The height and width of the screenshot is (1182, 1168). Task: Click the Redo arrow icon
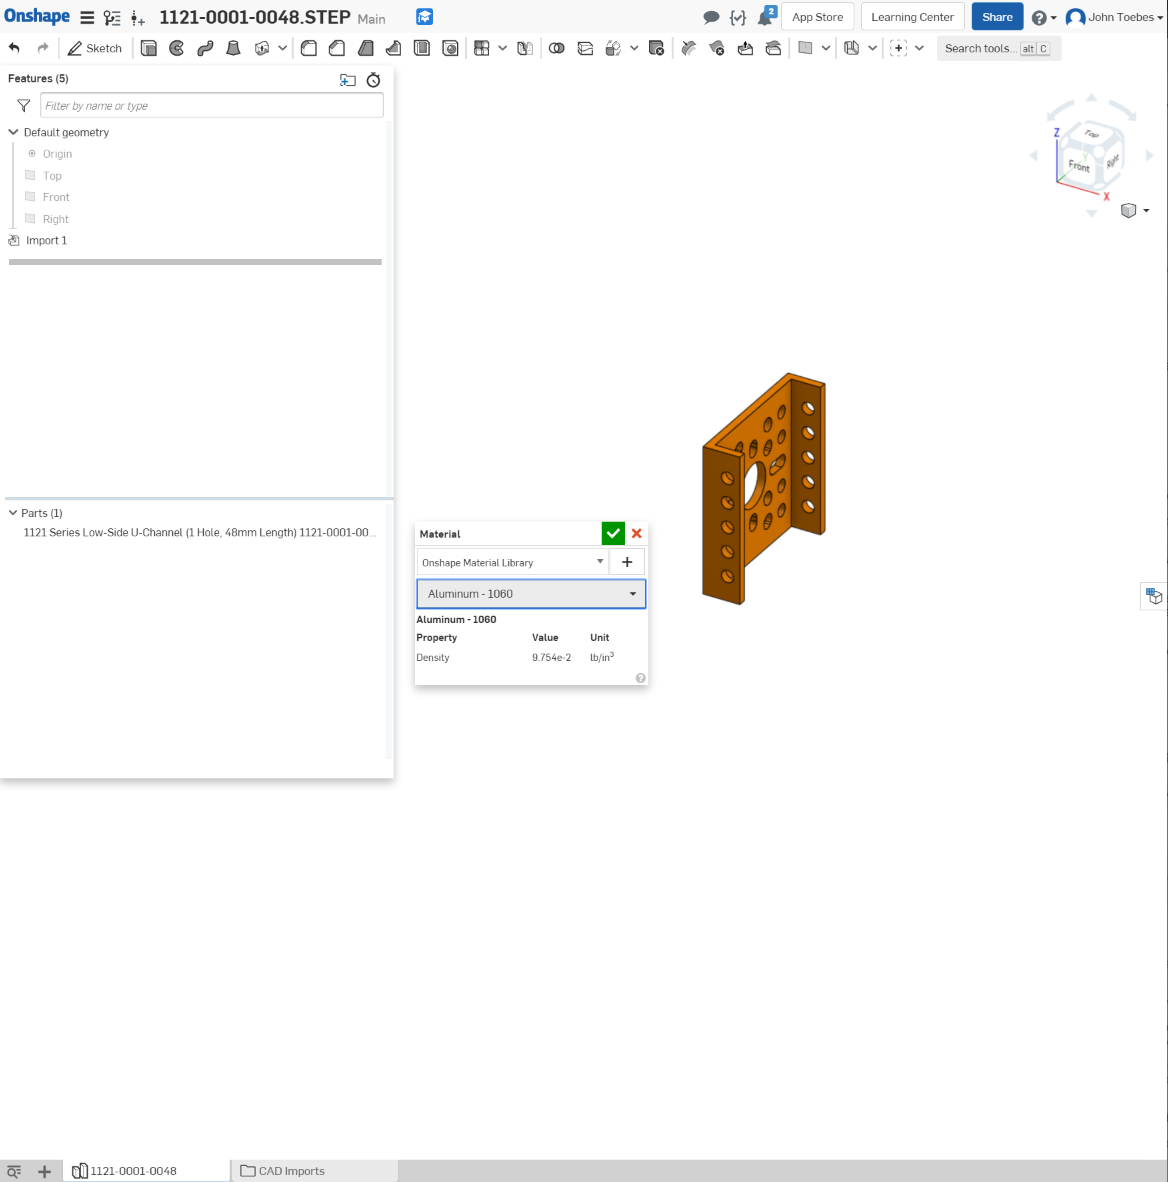[43, 48]
